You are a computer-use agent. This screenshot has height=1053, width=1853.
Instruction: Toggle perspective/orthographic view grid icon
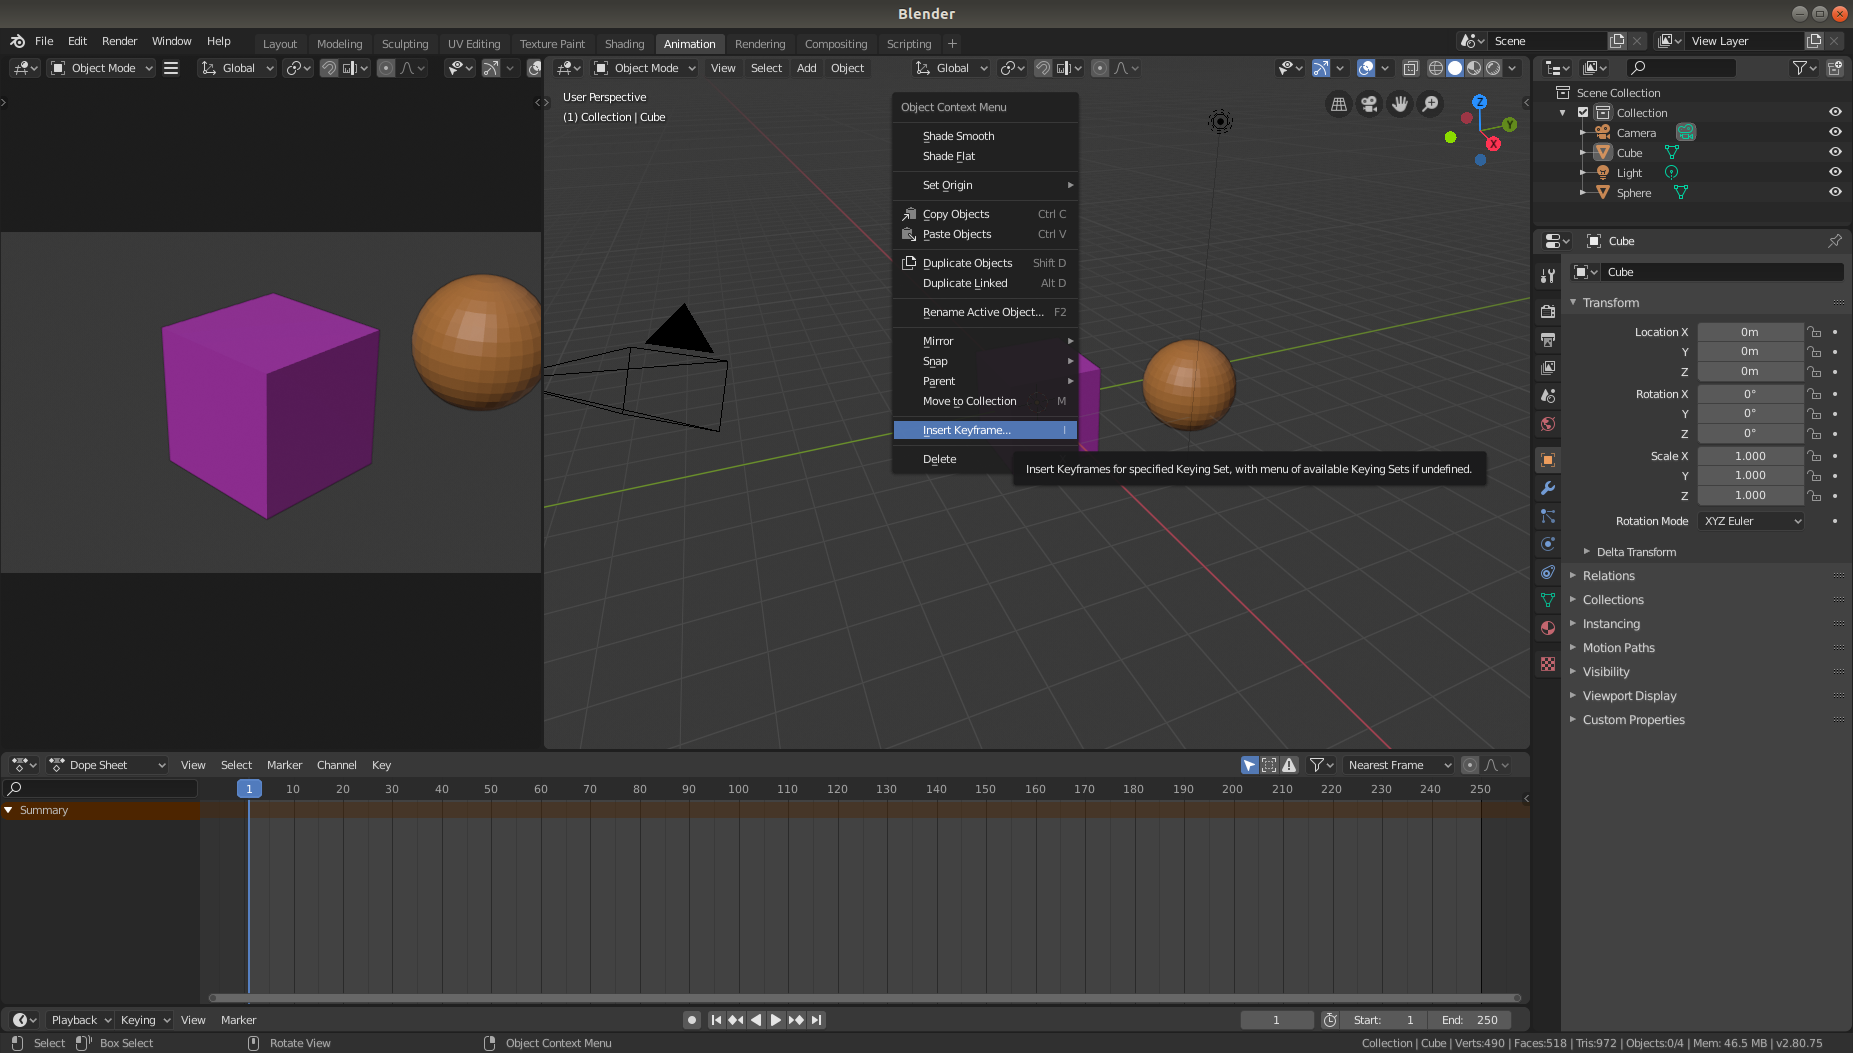tap(1339, 104)
